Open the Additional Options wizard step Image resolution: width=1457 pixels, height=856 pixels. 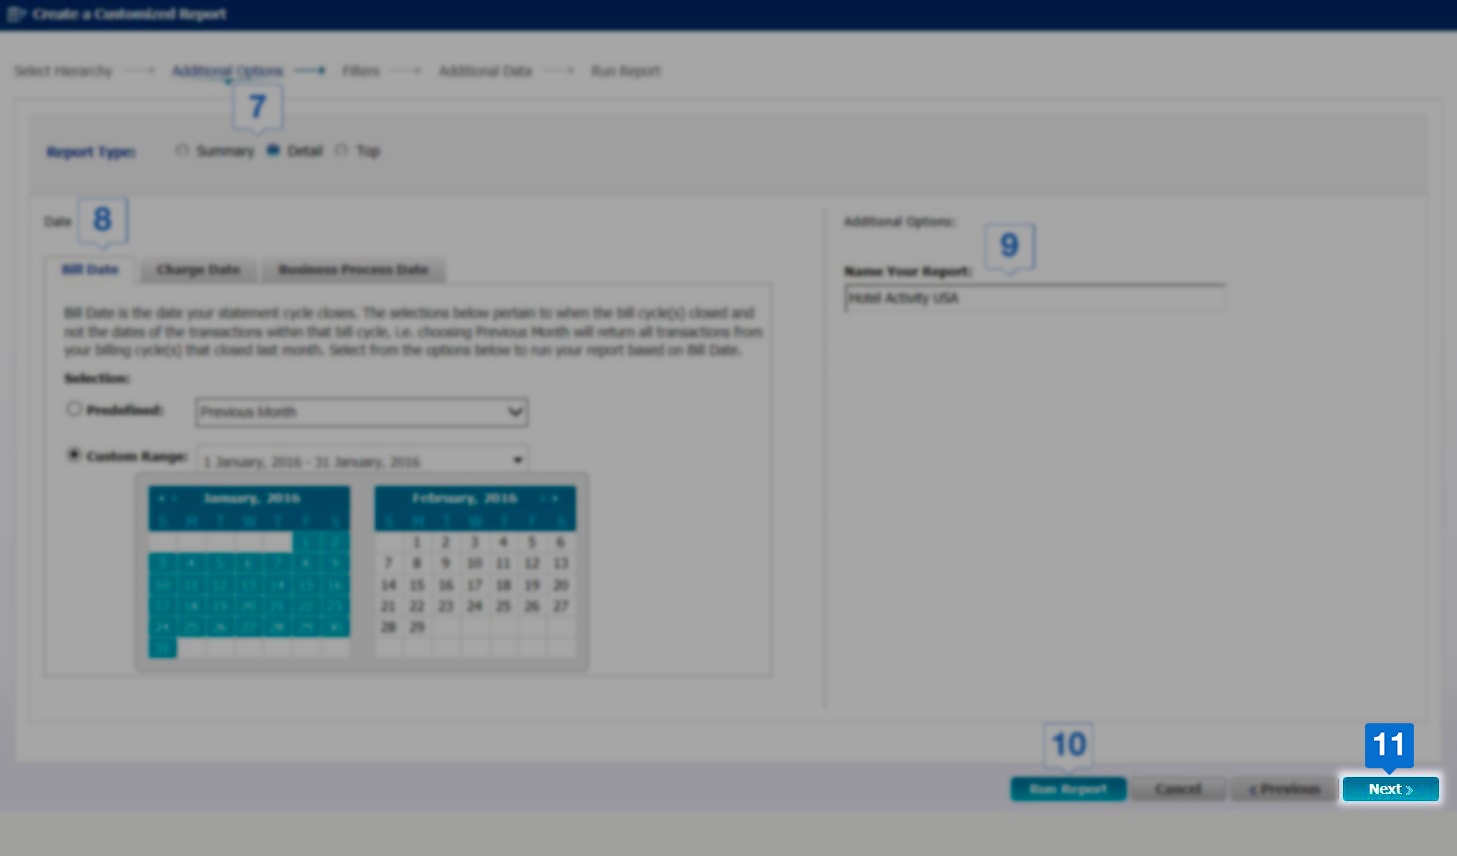(227, 71)
